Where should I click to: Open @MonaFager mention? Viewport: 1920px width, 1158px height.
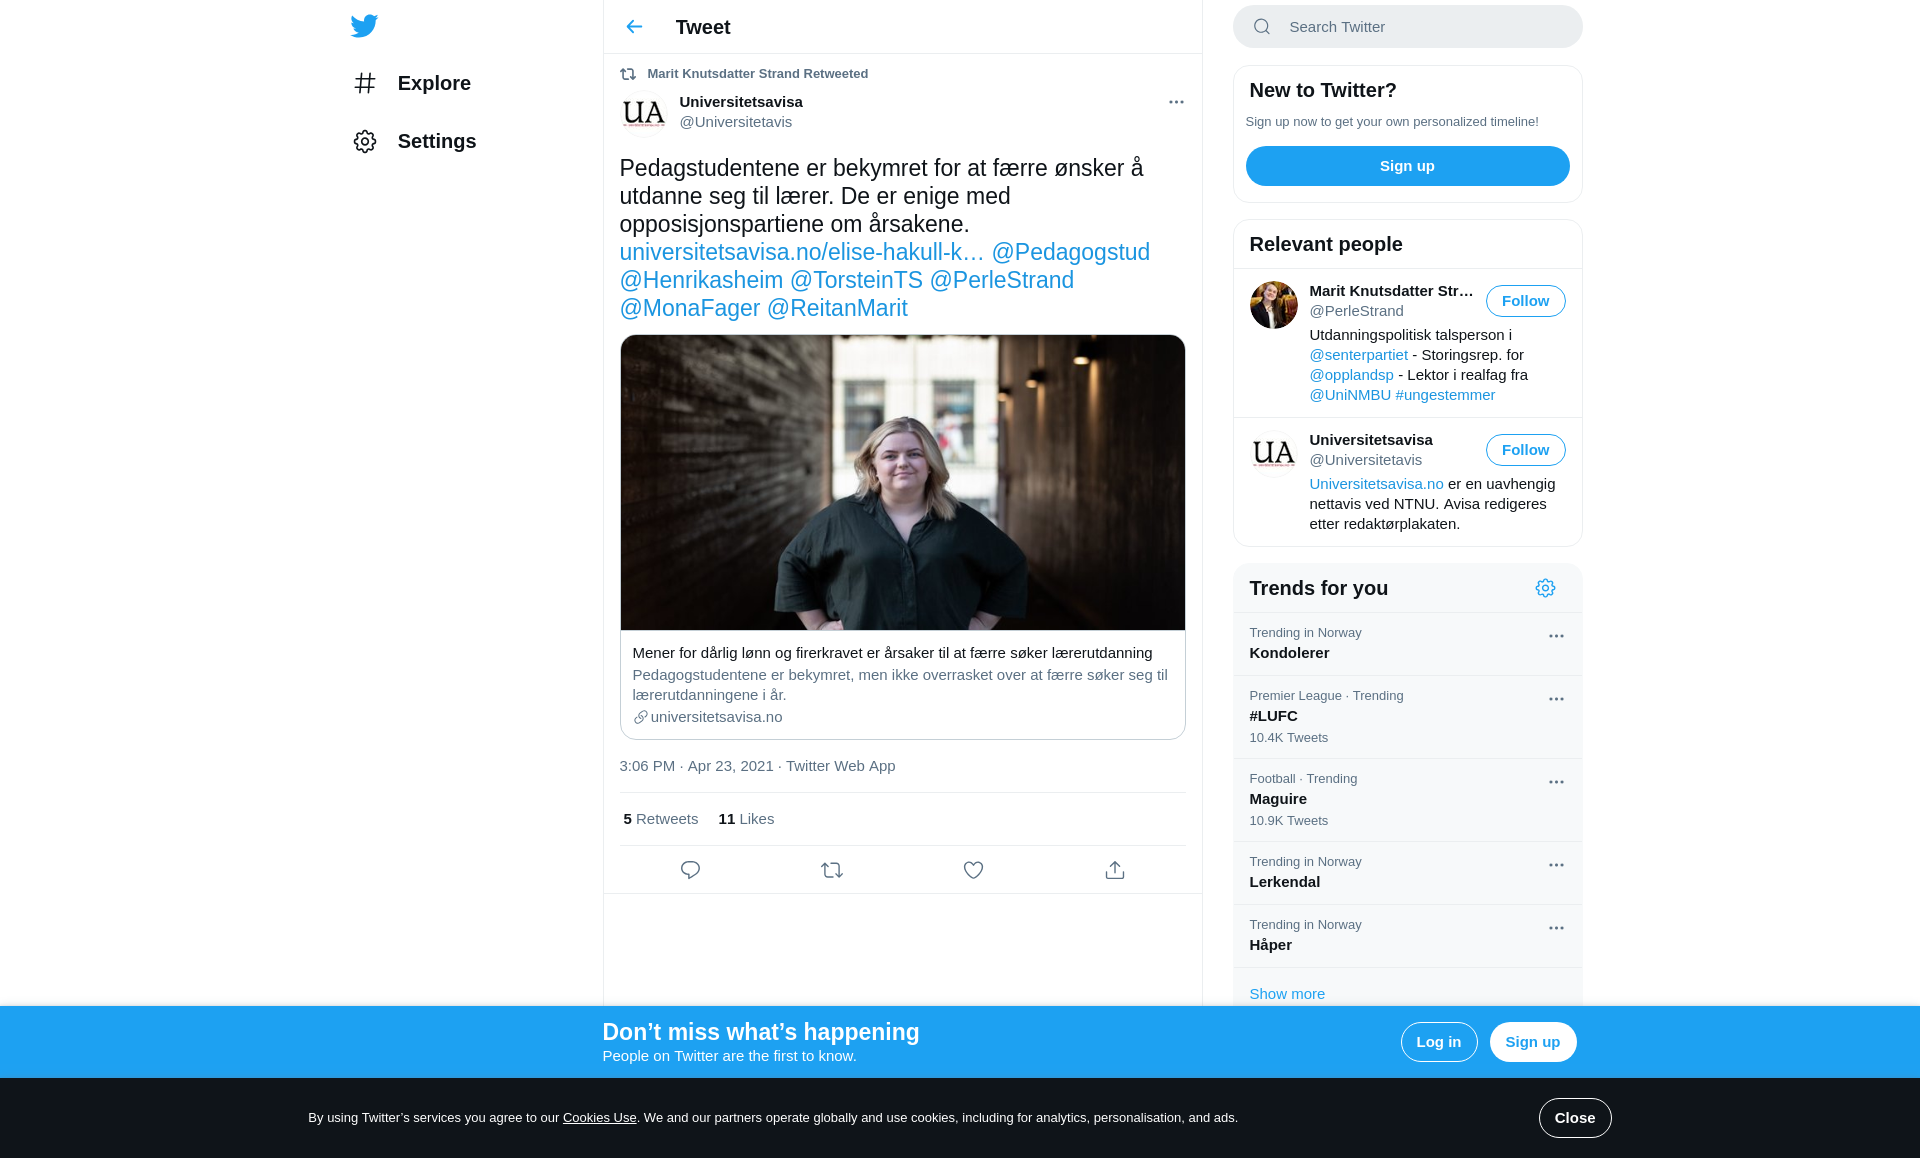[690, 308]
